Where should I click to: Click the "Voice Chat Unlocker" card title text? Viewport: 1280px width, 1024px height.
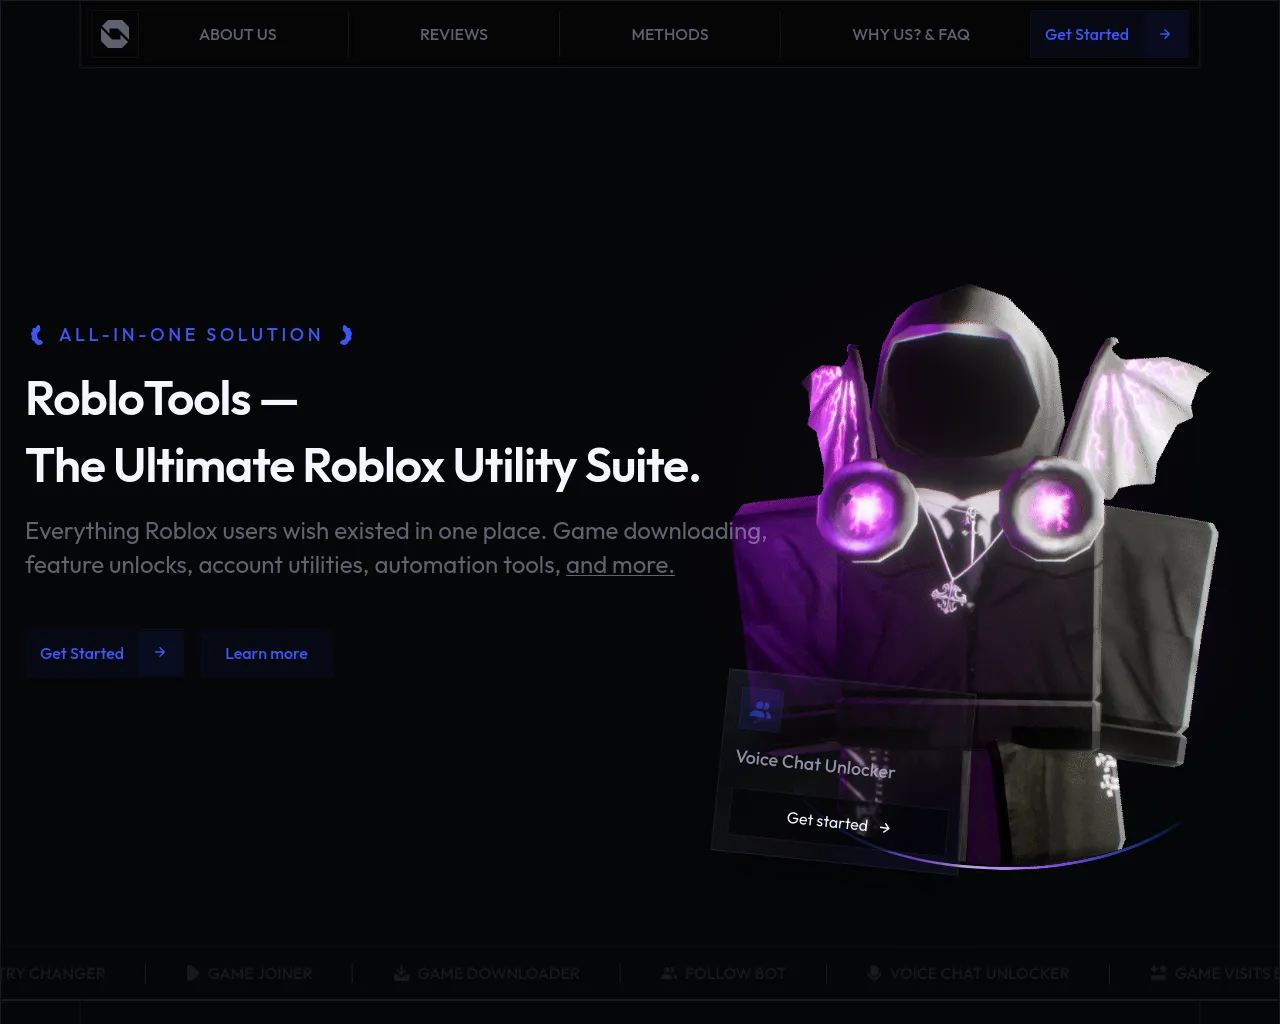(816, 764)
